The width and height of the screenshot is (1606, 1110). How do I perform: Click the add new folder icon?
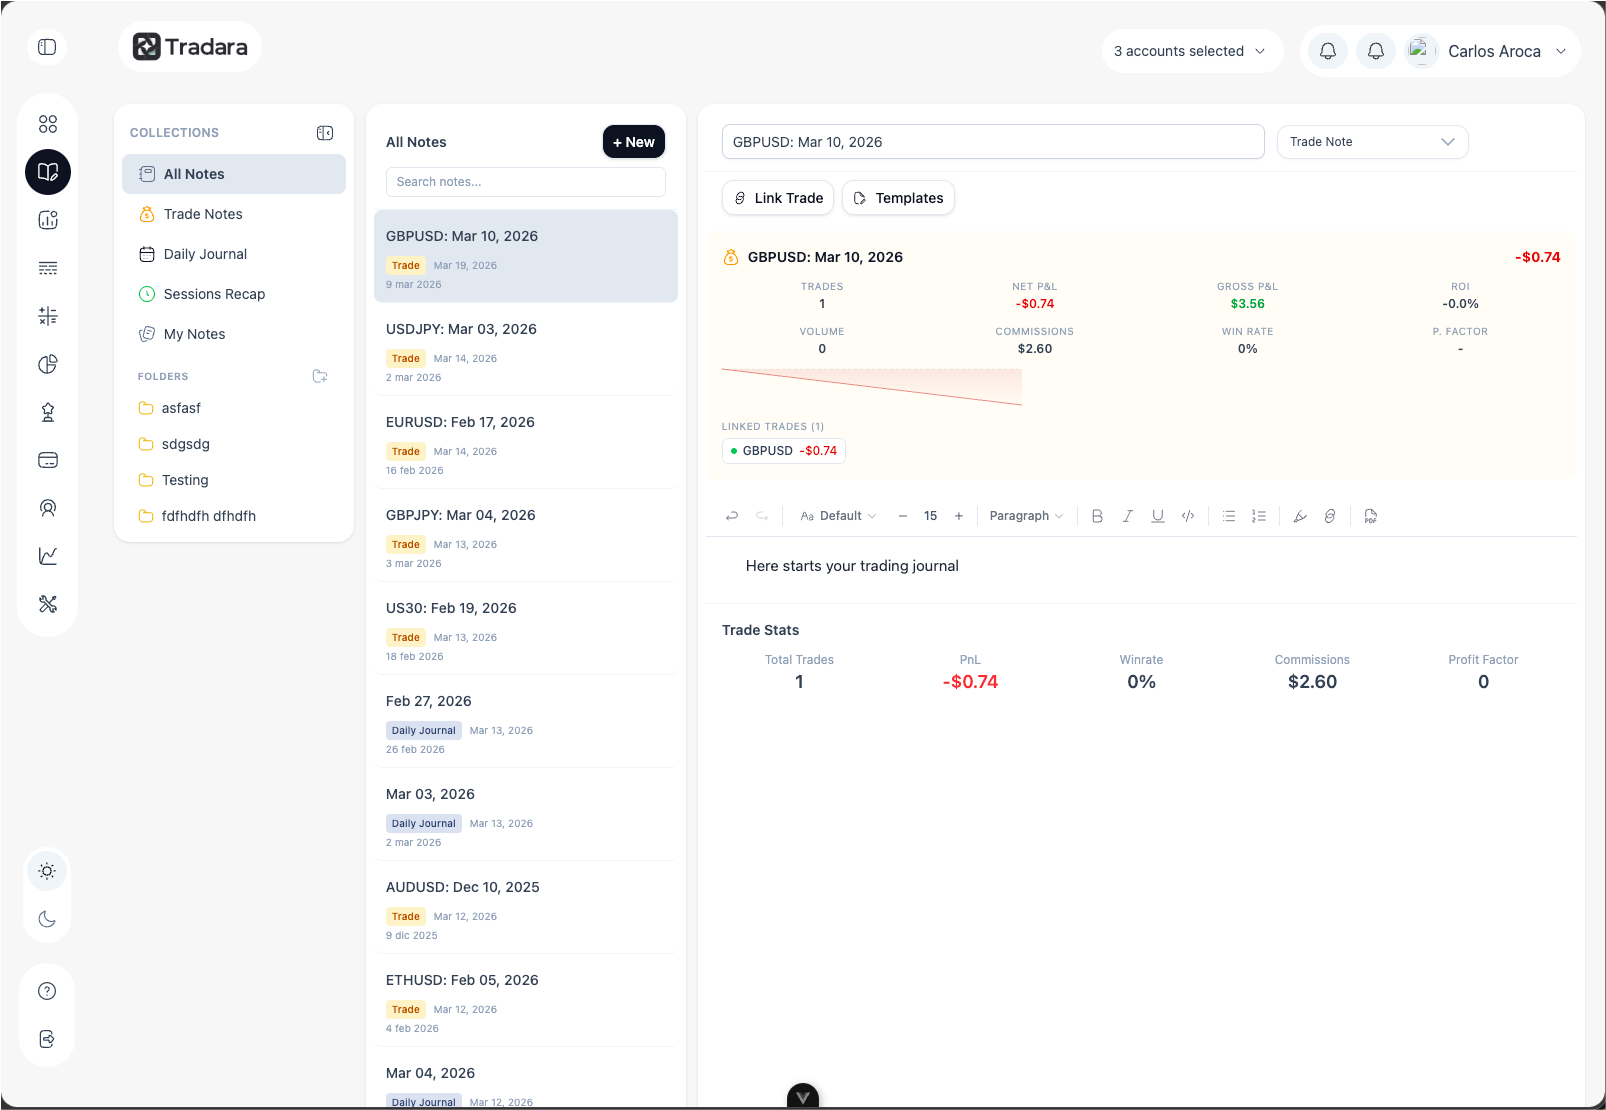320,377
